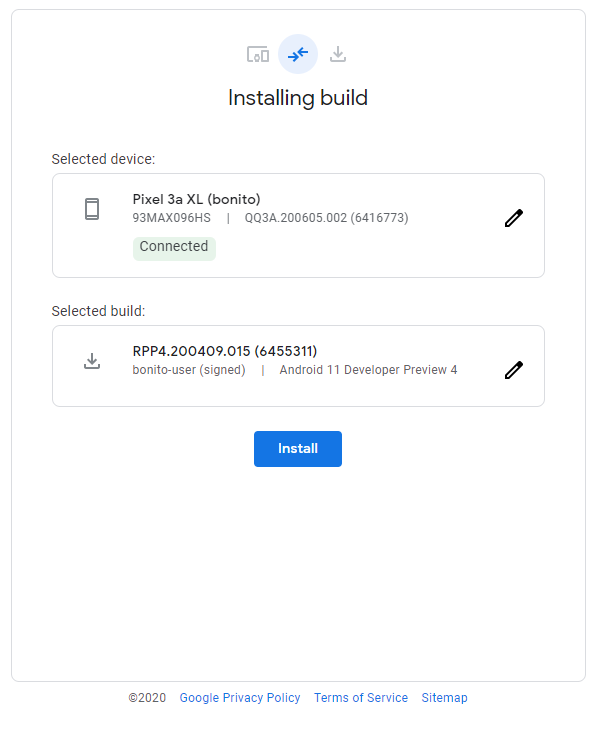This screenshot has height=732, width=599.
Task: Edit the selected device with pencil icon
Action: click(x=514, y=218)
